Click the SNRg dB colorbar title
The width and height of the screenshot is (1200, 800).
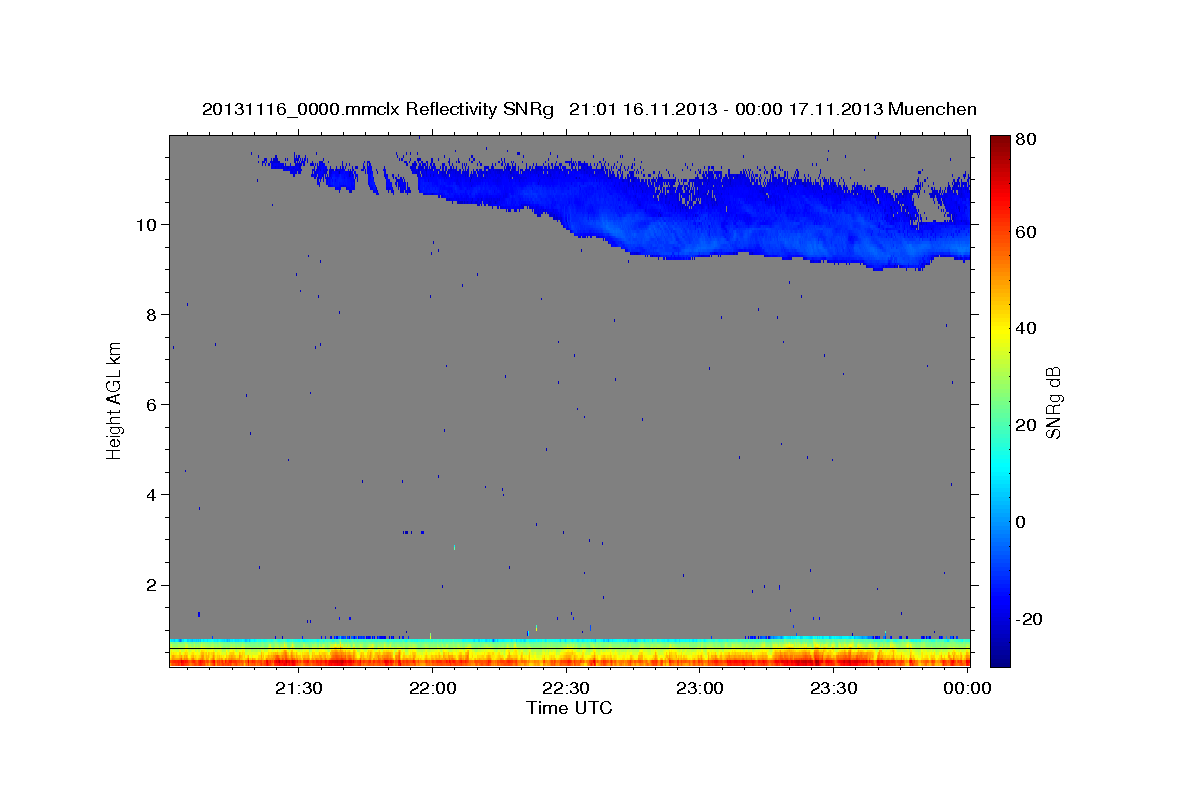[1054, 402]
